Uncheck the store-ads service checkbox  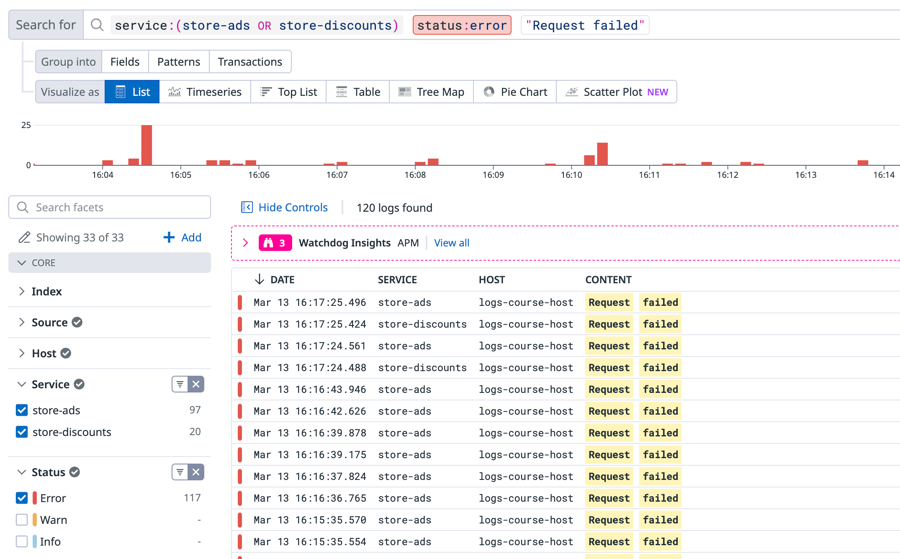click(22, 410)
